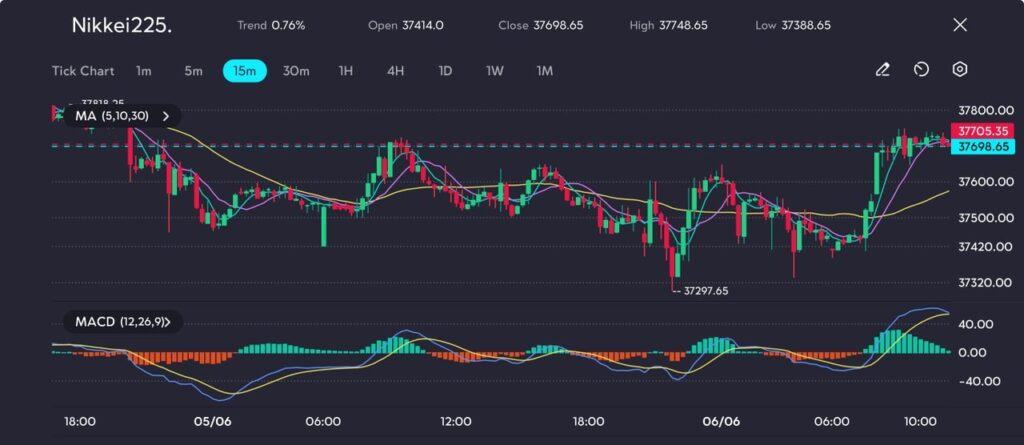Select the pencil drawing tool icon
The width and height of the screenshot is (1024, 445).
882,70
